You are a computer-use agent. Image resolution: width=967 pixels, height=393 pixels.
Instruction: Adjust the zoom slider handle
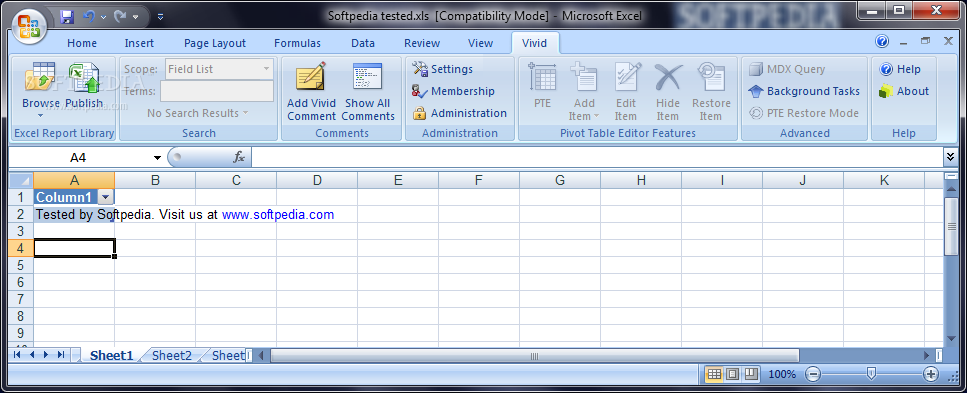click(x=871, y=373)
